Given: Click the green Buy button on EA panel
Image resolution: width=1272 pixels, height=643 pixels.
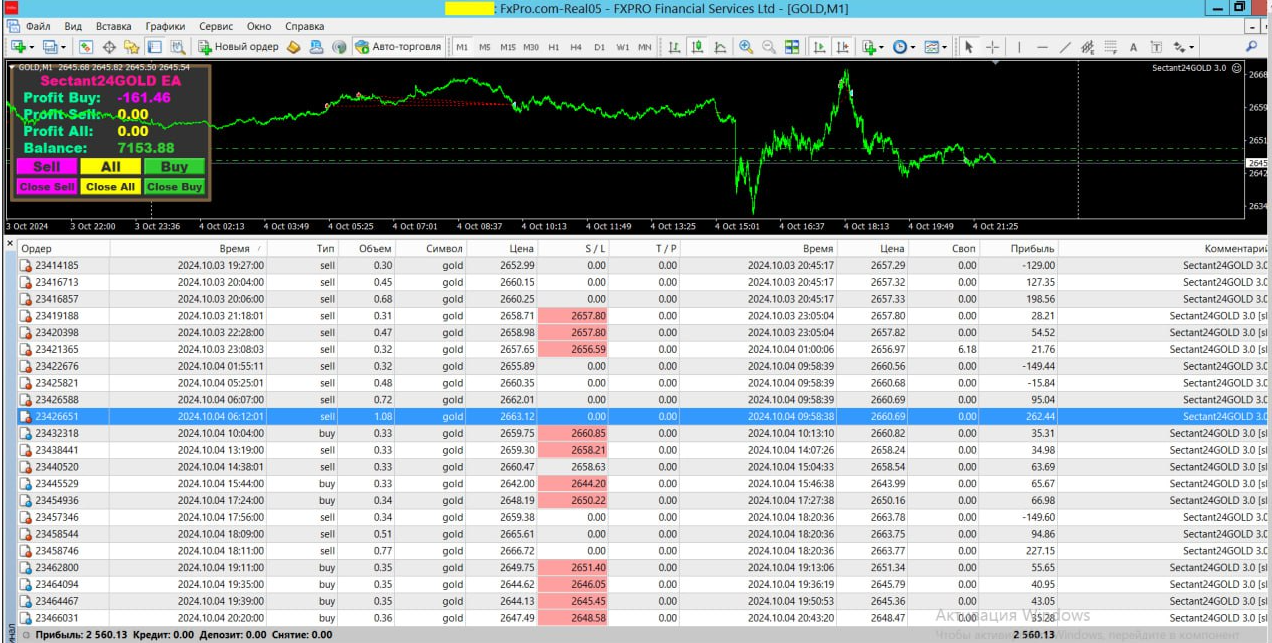Looking at the screenshot, I should [174, 167].
